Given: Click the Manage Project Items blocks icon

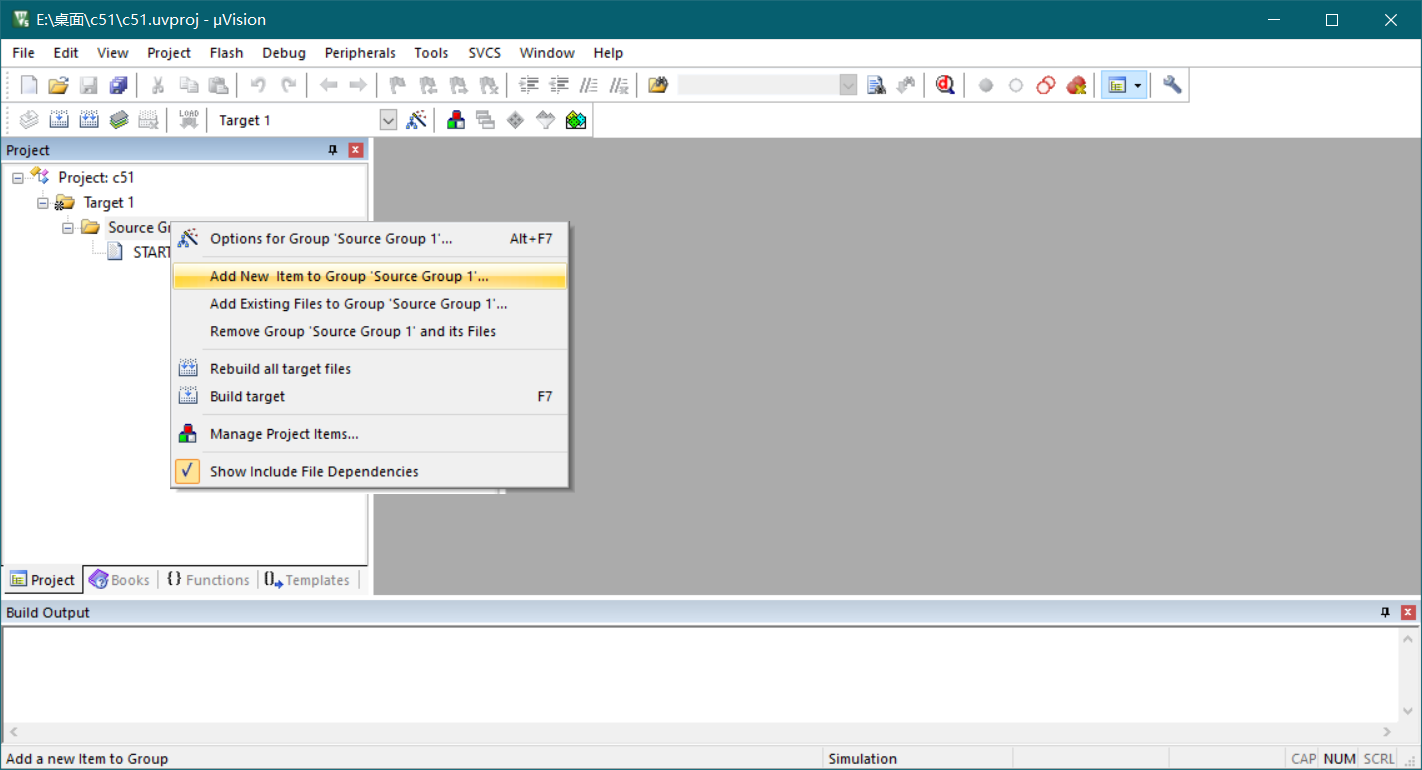Looking at the screenshot, I should click(456, 120).
